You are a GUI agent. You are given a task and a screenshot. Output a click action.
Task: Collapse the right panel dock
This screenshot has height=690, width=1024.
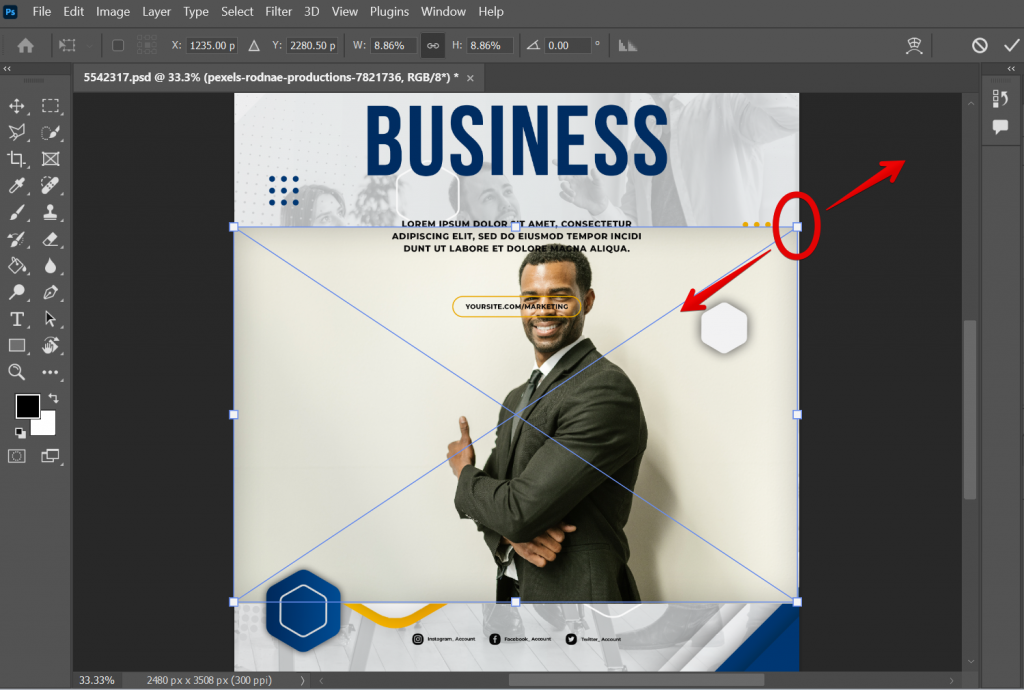tap(1012, 68)
